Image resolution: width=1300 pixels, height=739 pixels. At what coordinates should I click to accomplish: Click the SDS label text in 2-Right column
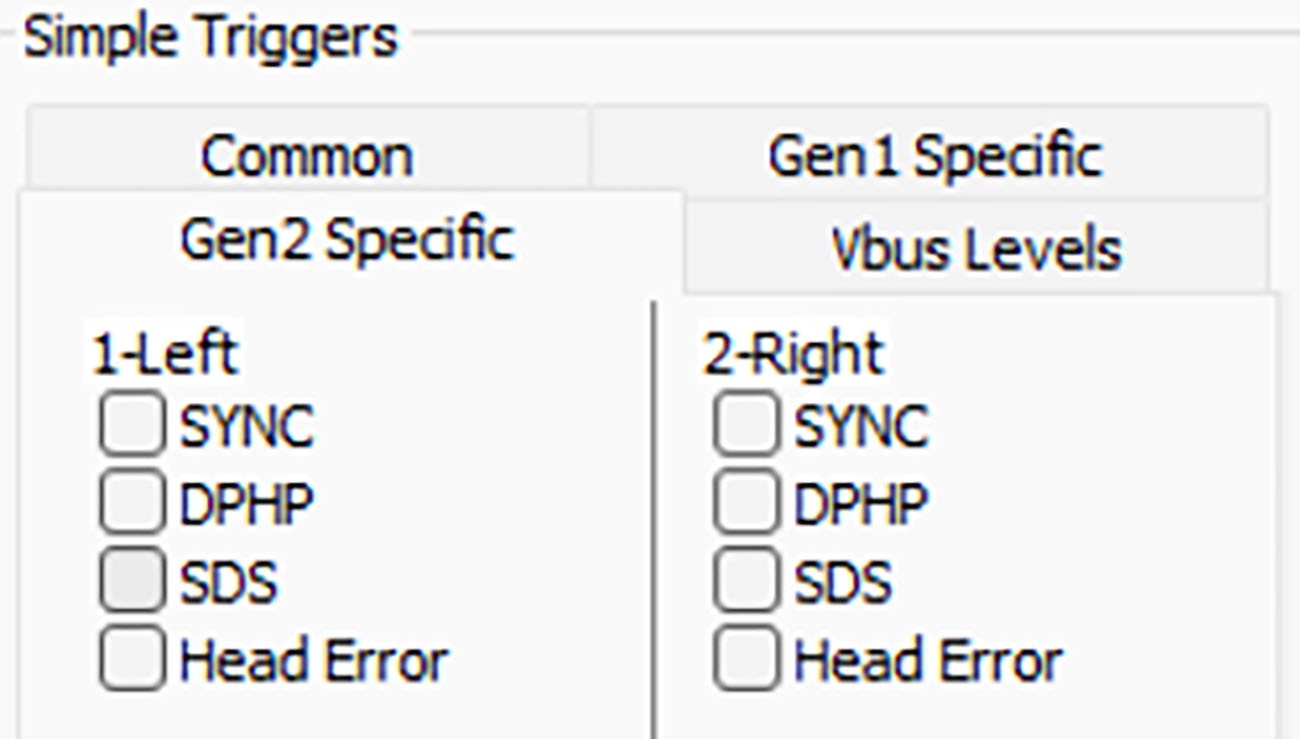[842, 582]
